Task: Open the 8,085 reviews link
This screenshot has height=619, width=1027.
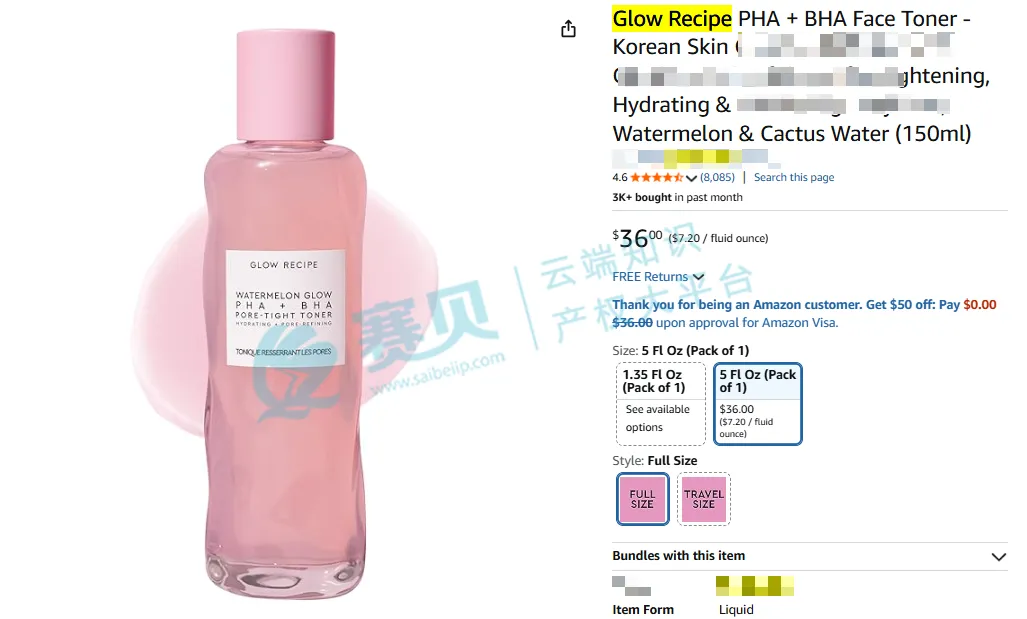Action: tap(717, 178)
